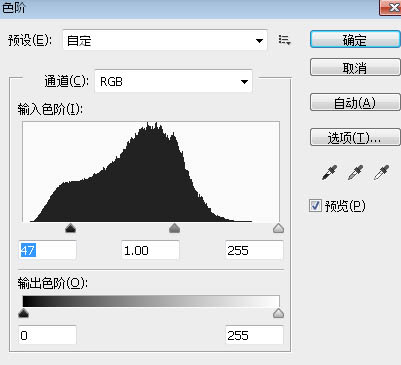Select the black point eyedropper
Viewport: 401px width, 365px height.
pyautogui.click(x=329, y=172)
